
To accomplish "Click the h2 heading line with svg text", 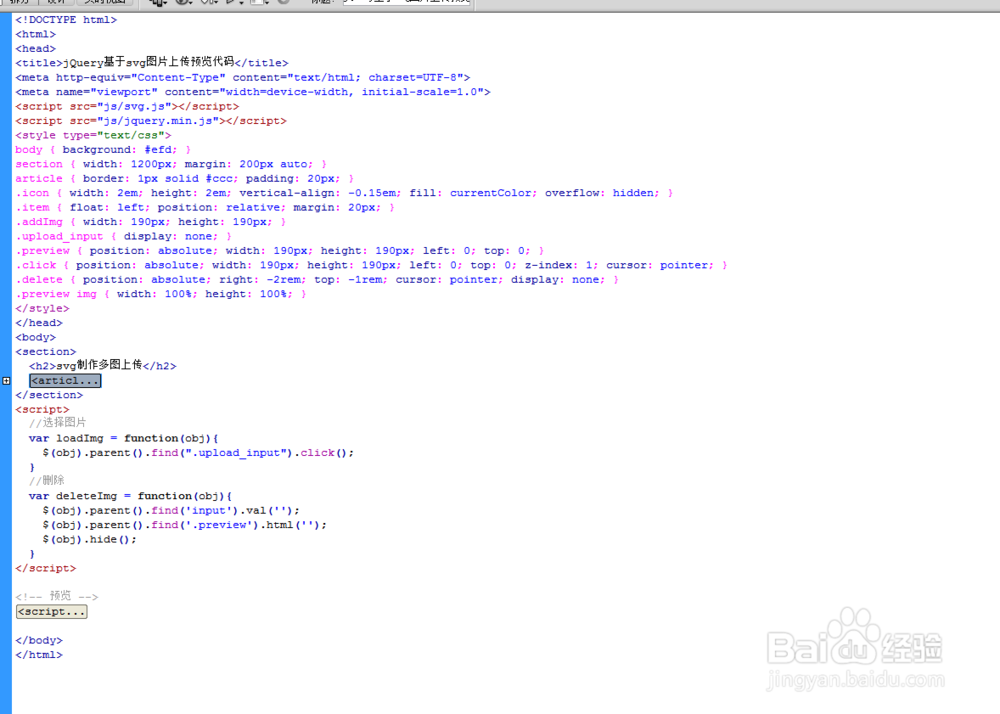I will tap(103, 365).
